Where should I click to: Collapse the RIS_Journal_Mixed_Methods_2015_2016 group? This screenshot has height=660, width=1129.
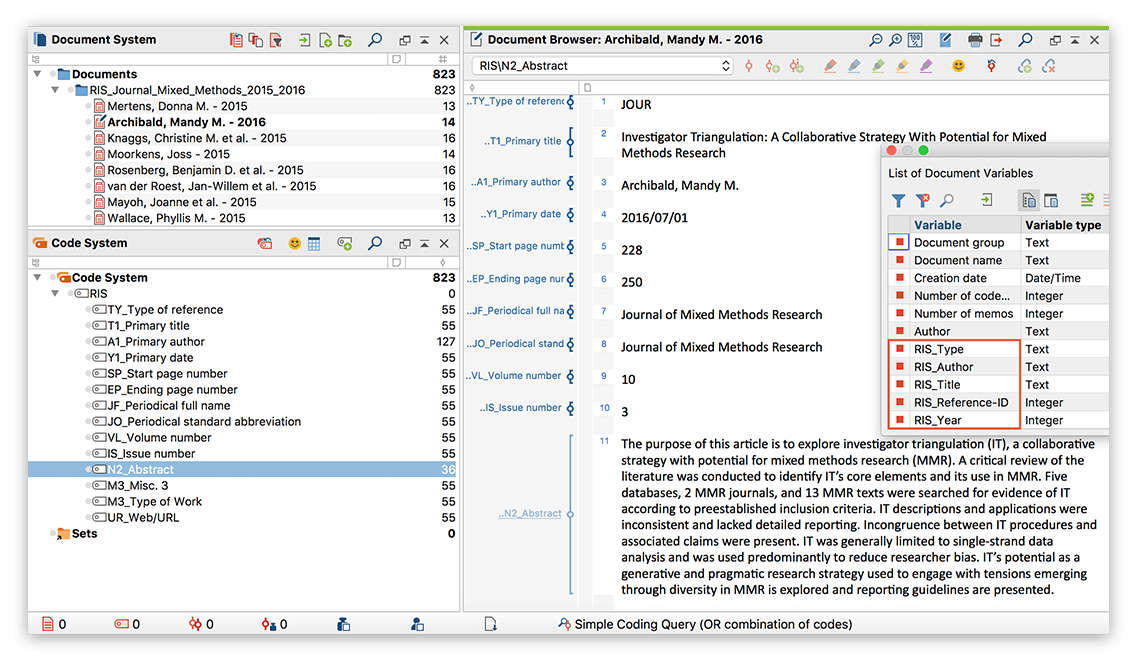(57, 89)
